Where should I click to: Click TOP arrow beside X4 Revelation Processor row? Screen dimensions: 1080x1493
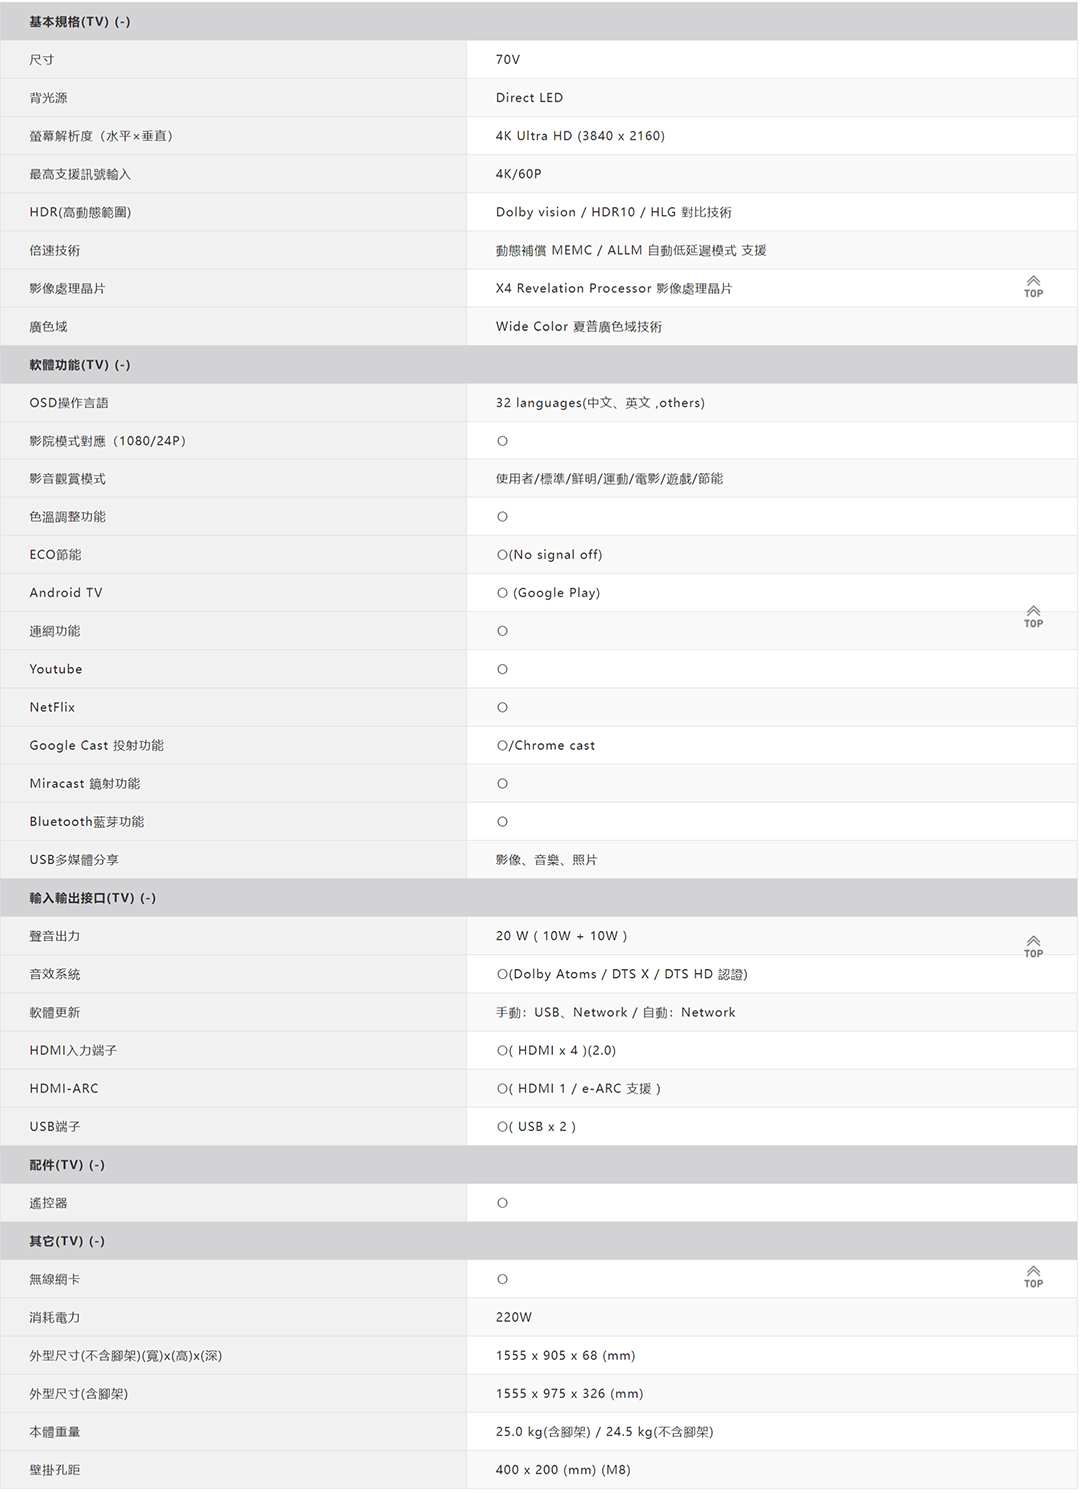pos(1033,286)
